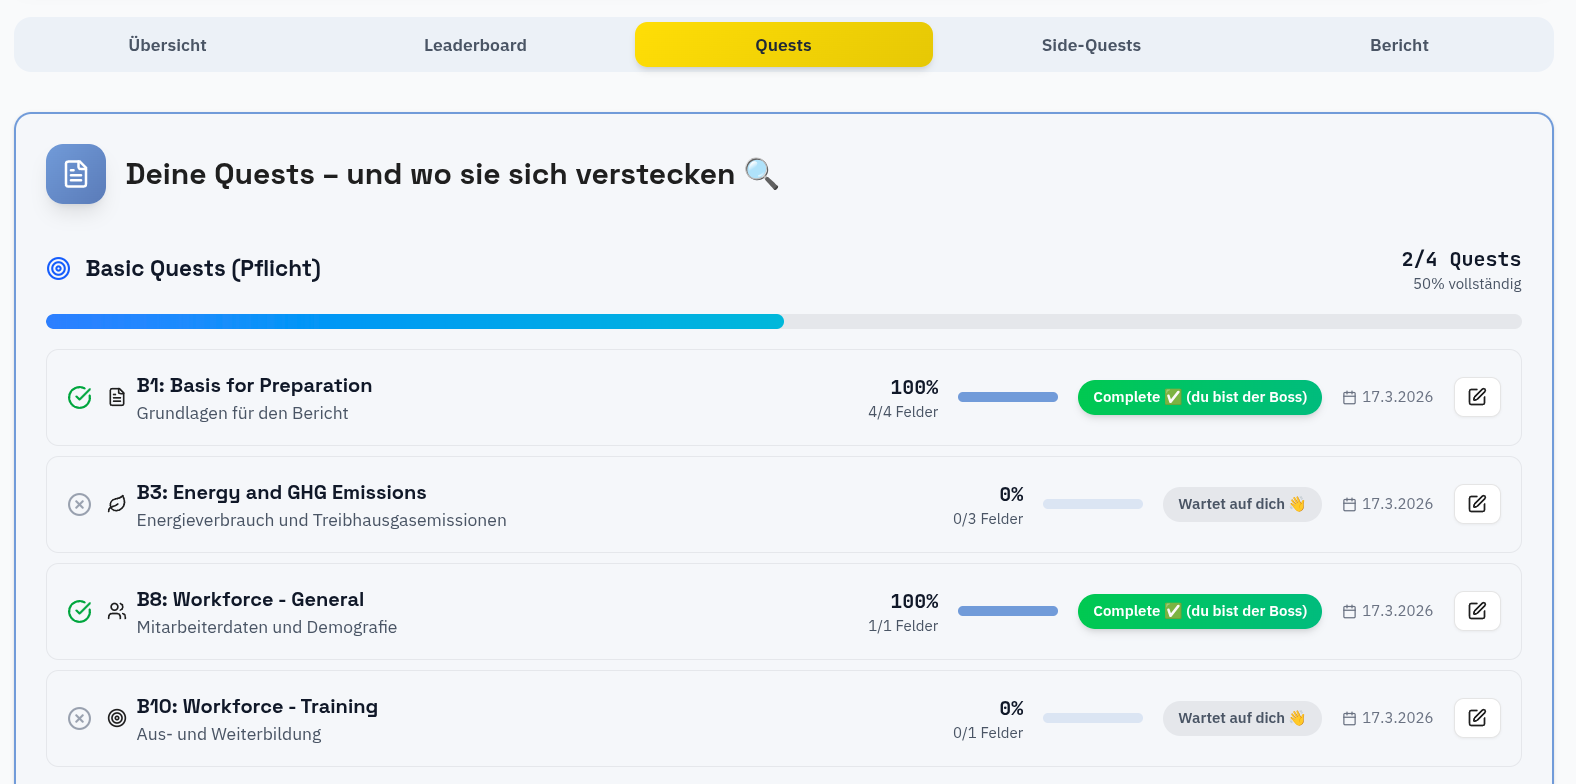1576x784 pixels.
Task: Toggle the green checkmark on B8 quest
Action: point(79,611)
